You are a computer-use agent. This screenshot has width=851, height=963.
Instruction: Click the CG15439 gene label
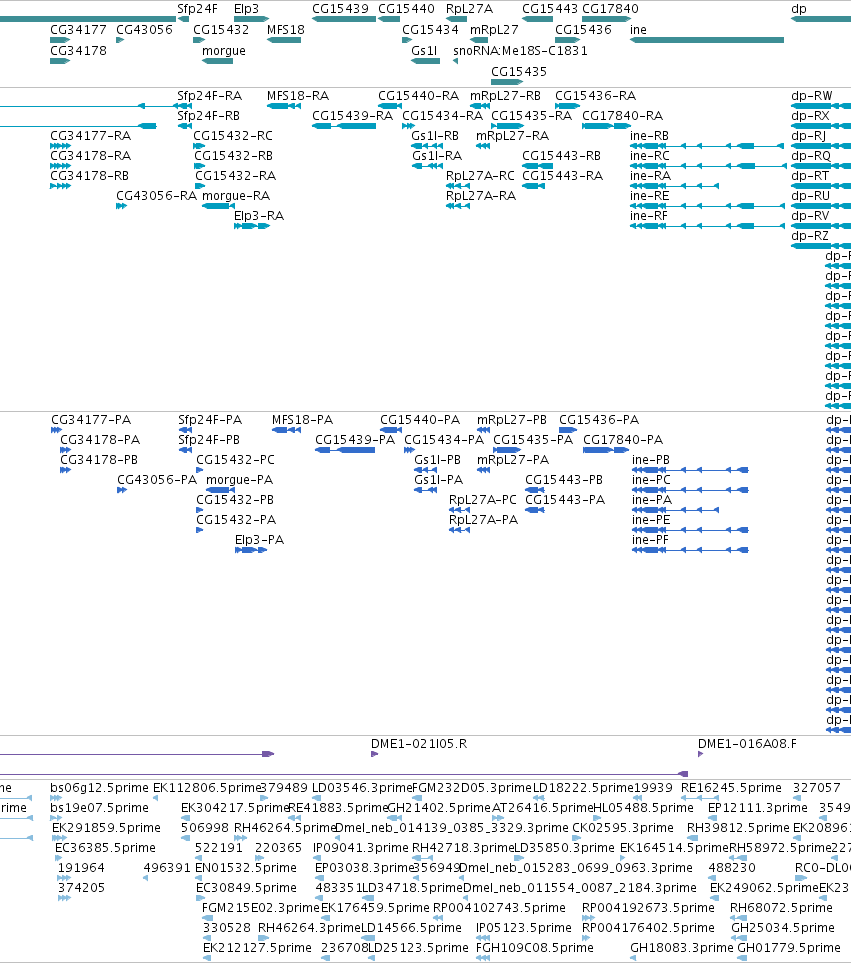tap(340, 9)
